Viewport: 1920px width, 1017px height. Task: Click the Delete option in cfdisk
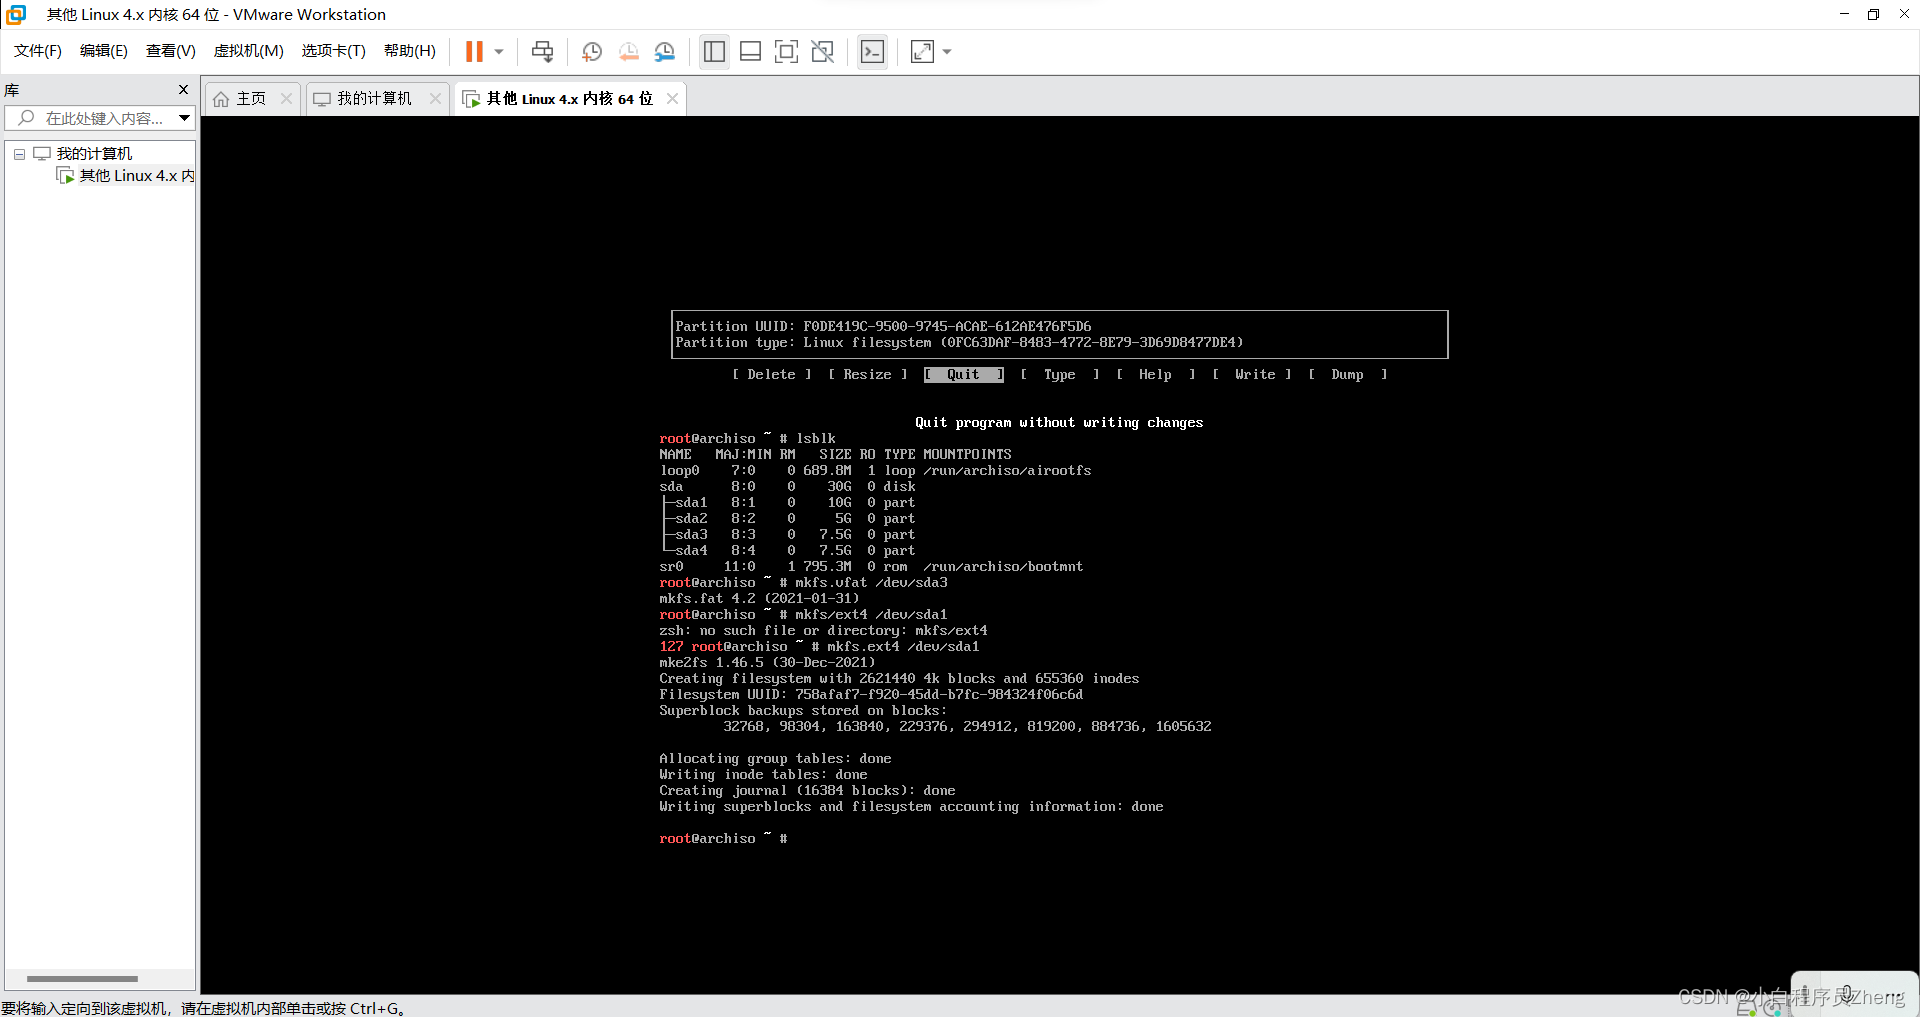click(x=771, y=374)
